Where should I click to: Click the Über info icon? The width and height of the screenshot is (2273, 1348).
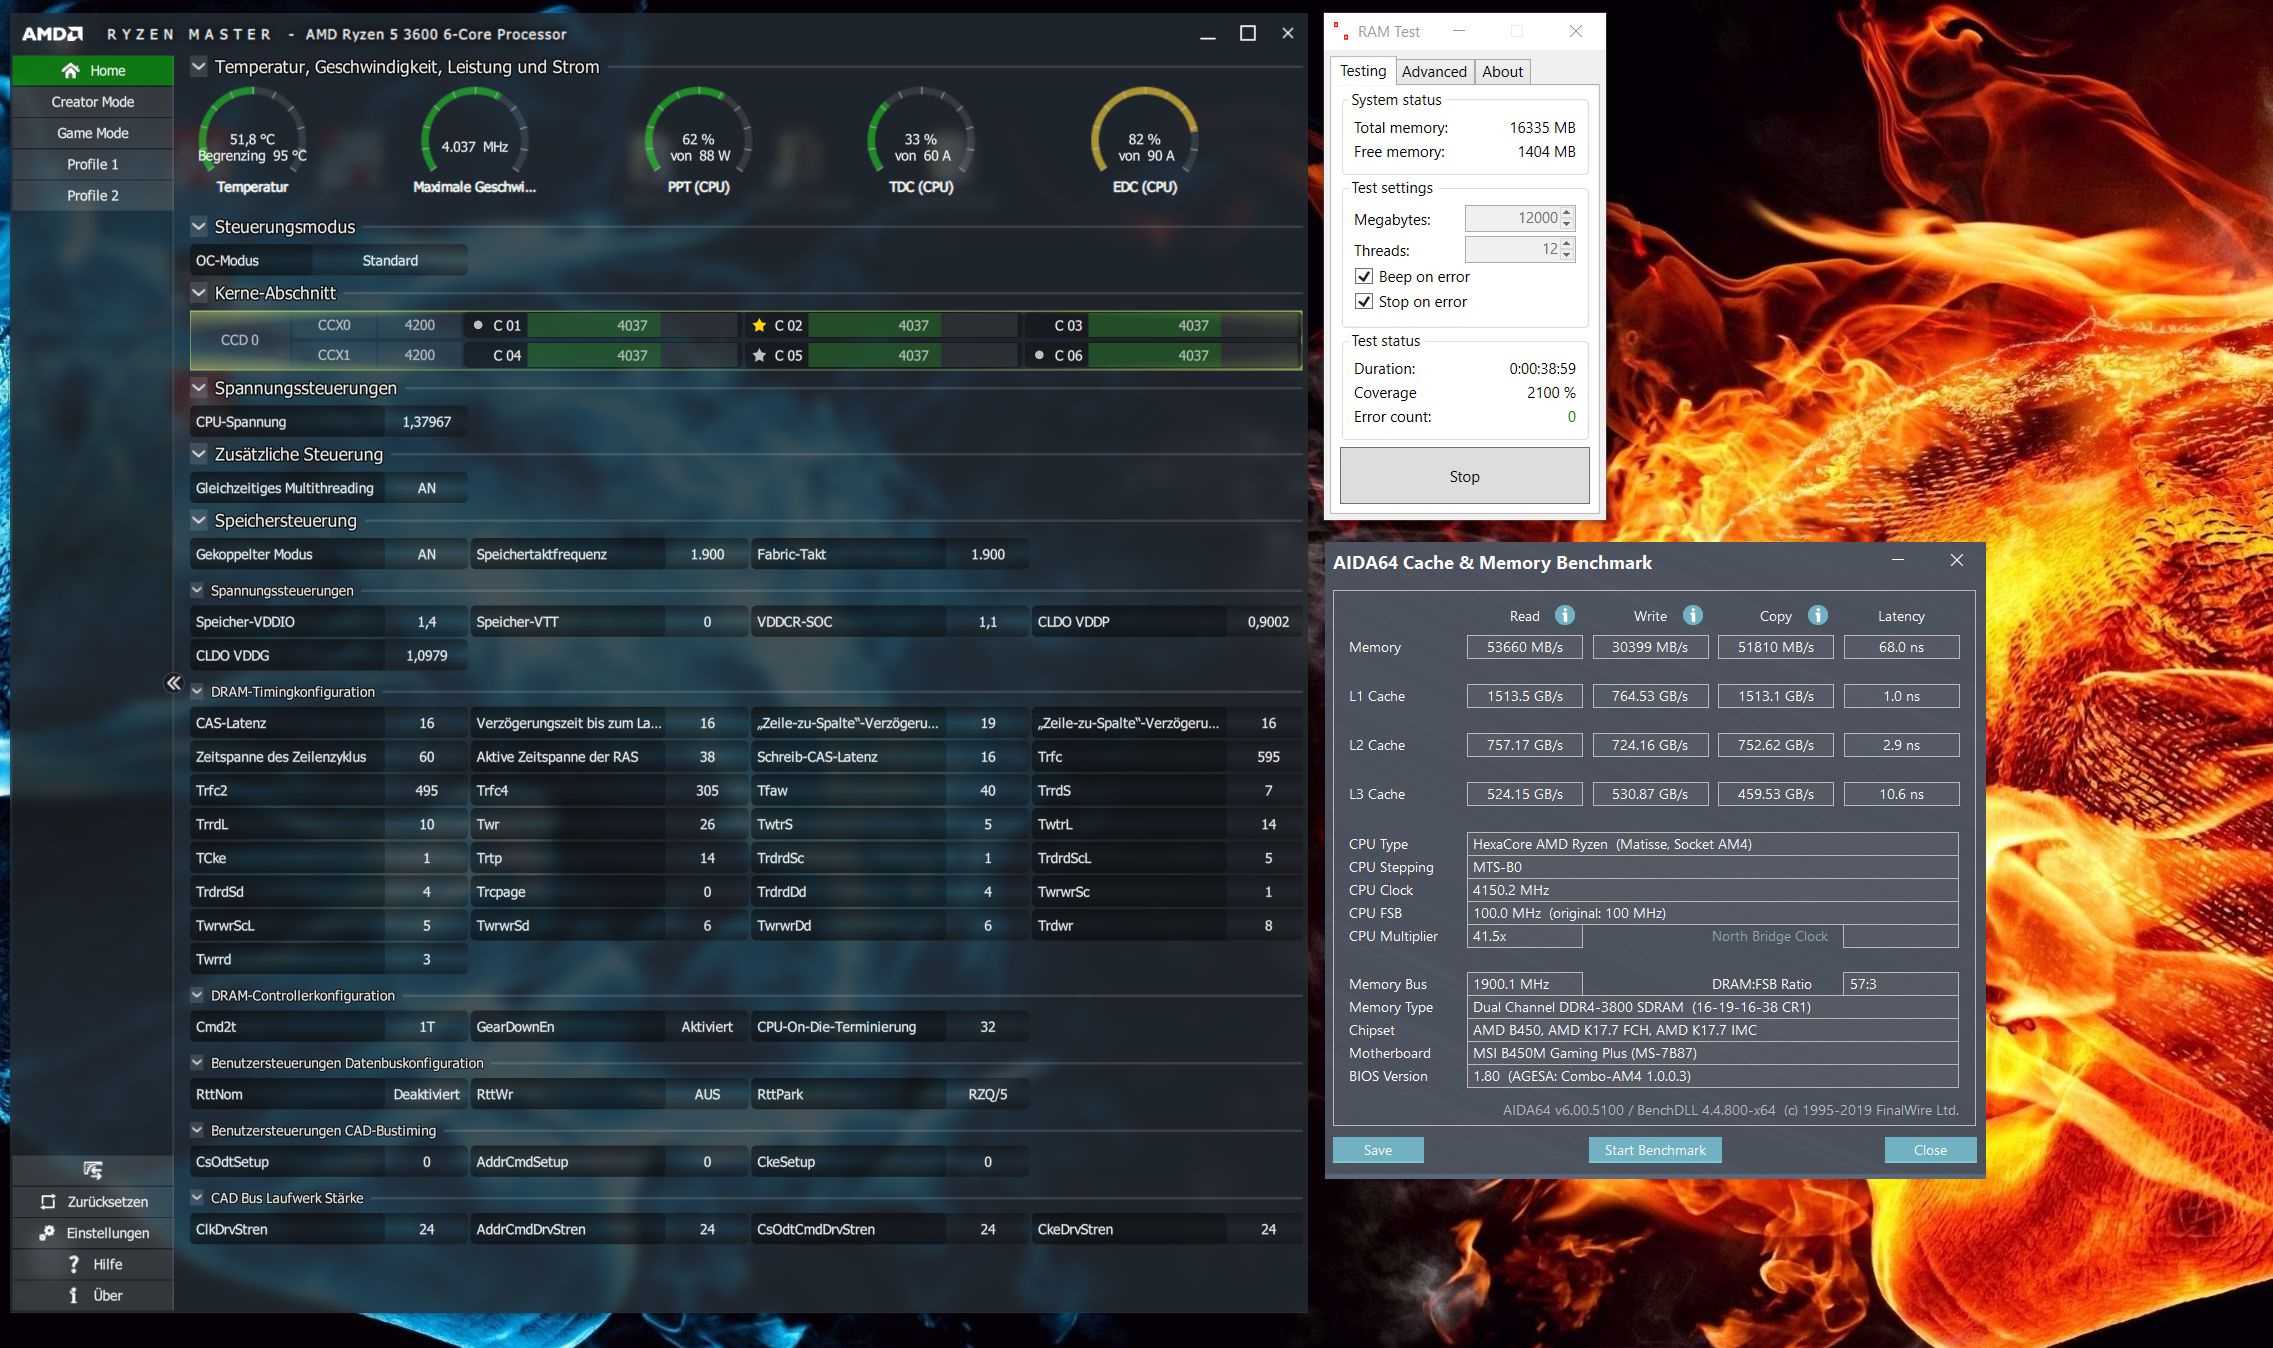[73, 1295]
